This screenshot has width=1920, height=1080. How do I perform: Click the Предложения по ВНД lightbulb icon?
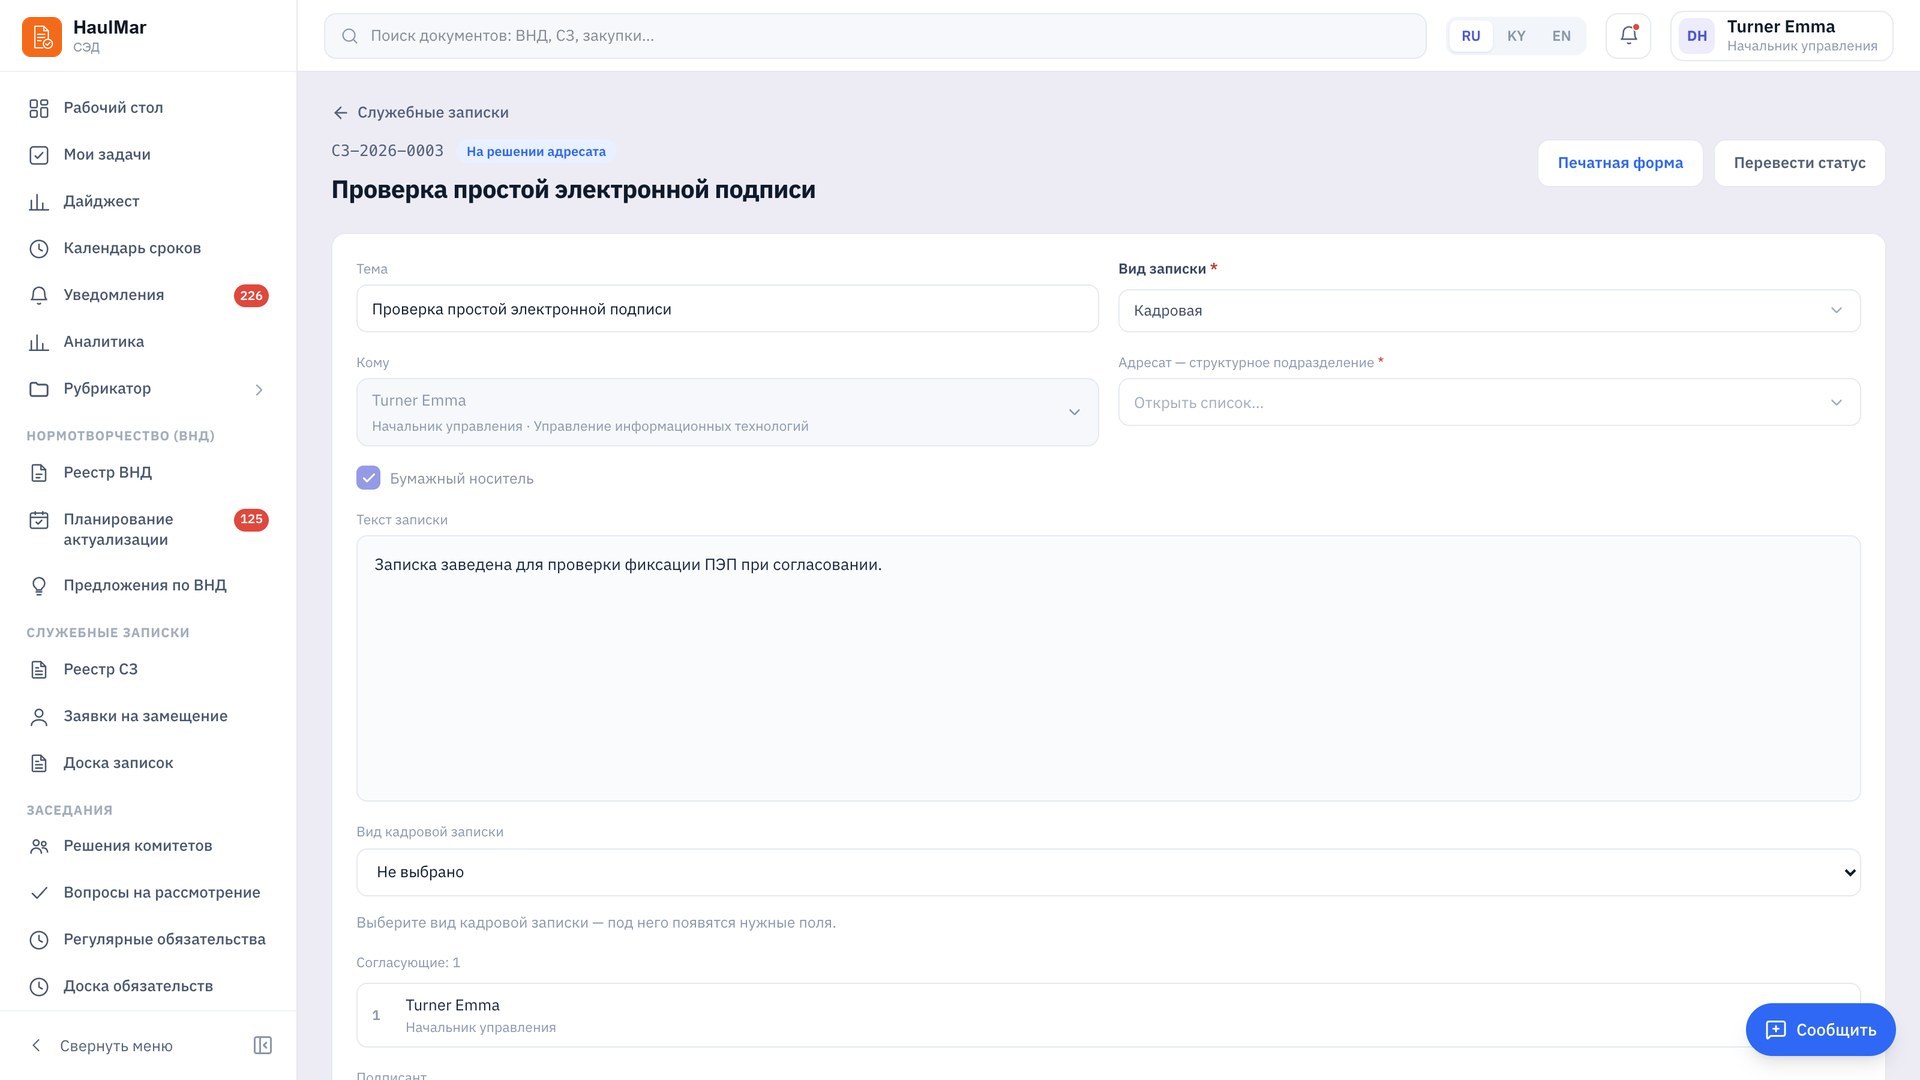(39, 586)
